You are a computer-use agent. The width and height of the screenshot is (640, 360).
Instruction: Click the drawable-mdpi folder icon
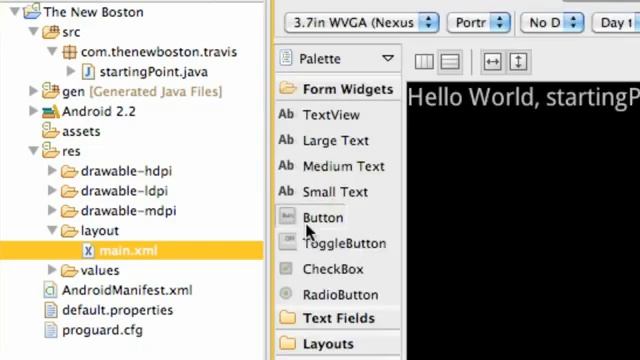tap(69, 211)
